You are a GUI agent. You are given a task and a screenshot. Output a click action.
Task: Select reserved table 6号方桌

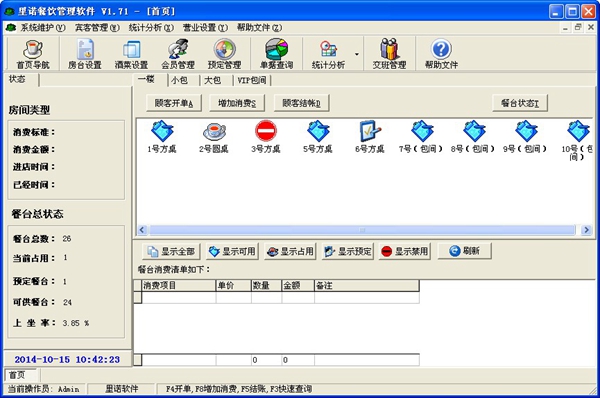(x=370, y=137)
